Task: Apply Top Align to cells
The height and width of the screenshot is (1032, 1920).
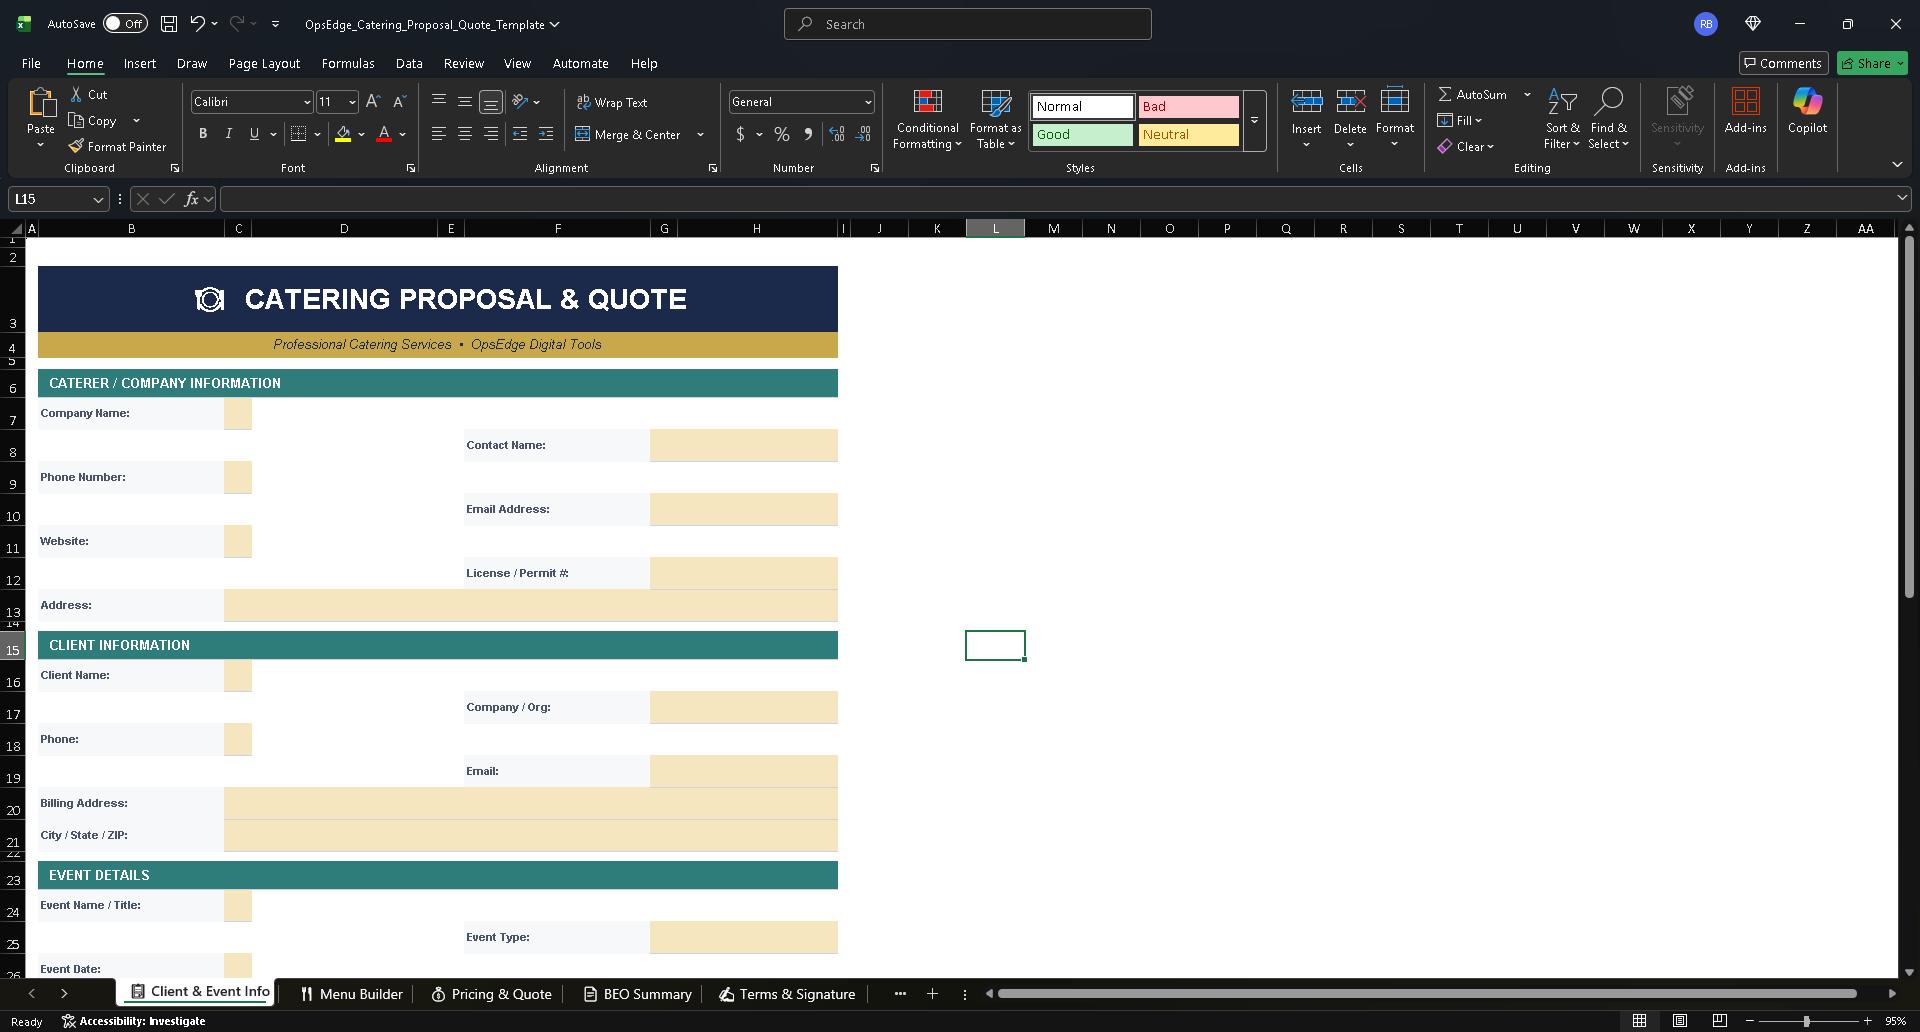Action: point(438,102)
